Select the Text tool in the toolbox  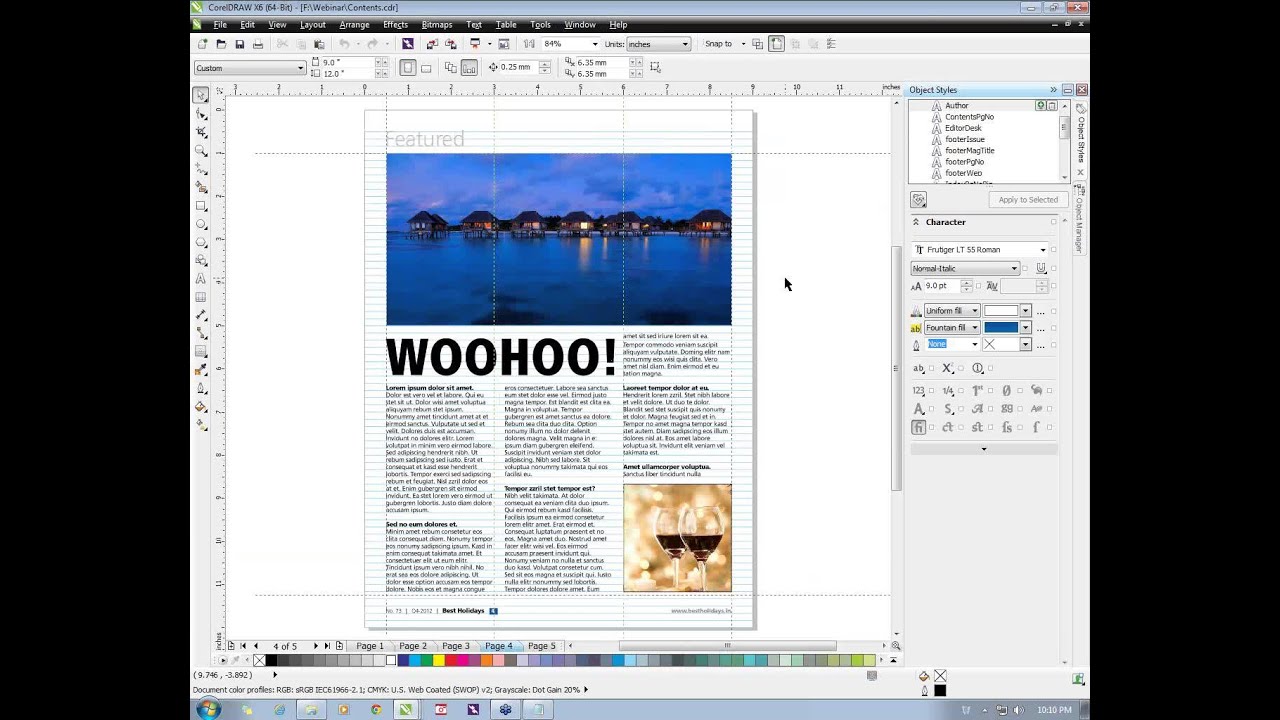tap(201, 279)
